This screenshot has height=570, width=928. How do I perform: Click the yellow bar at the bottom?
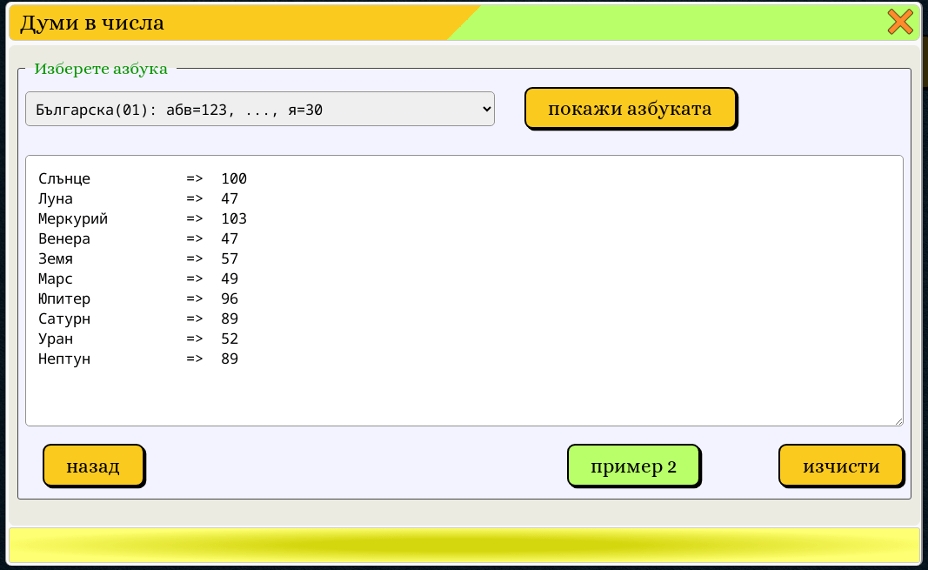463,545
